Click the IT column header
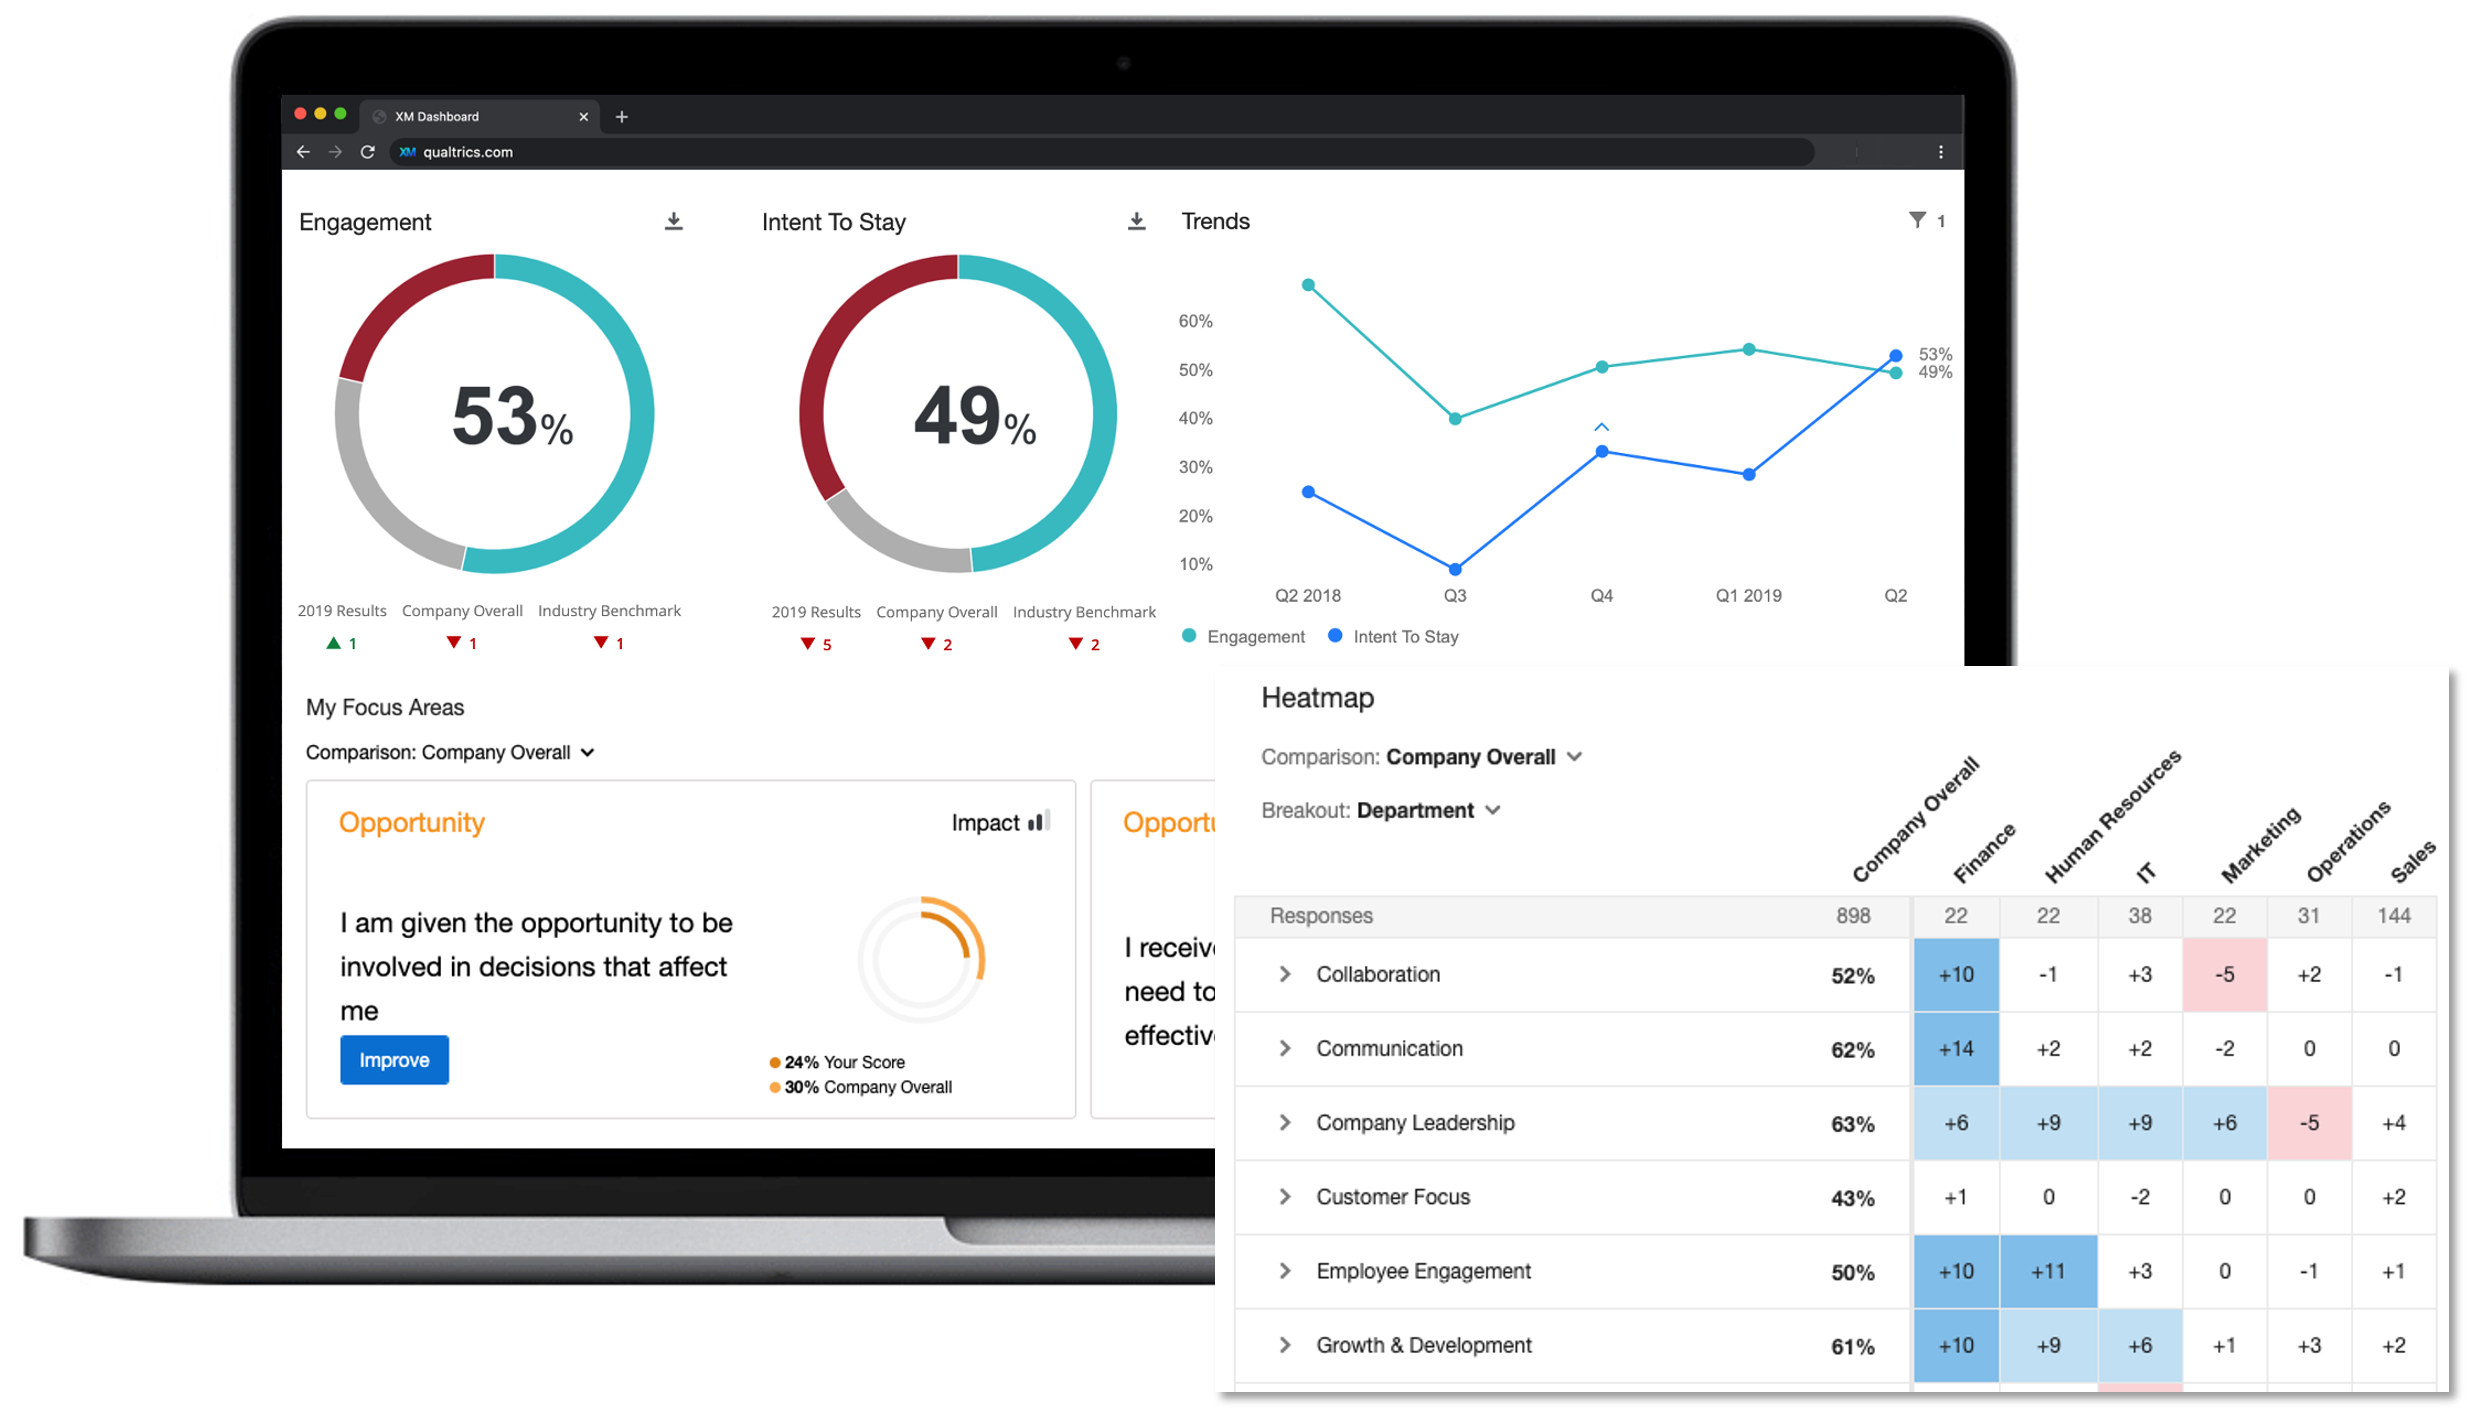 point(2145,872)
